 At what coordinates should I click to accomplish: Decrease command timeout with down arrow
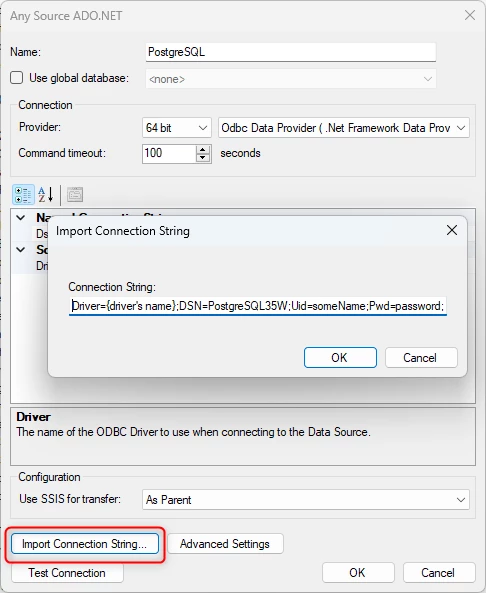(x=203, y=158)
